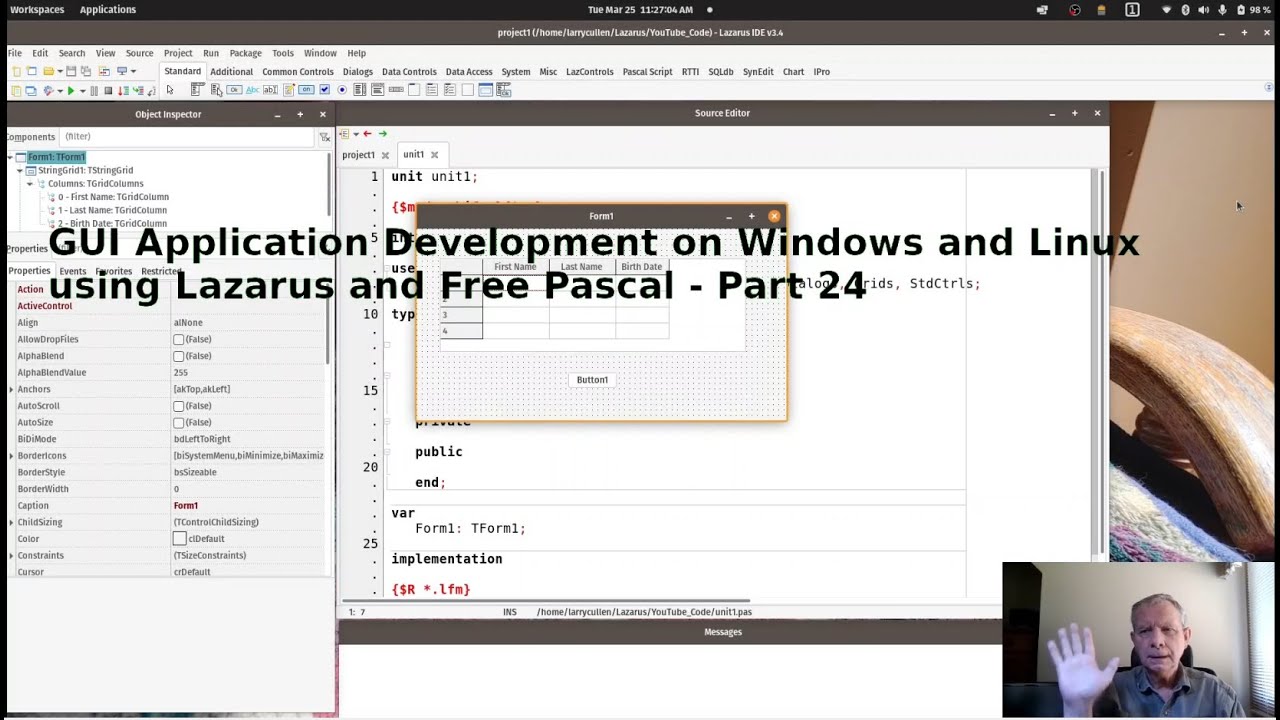Toggle the AutoSize checkbox
The height and width of the screenshot is (720, 1280).
pyautogui.click(x=179, y=422)
